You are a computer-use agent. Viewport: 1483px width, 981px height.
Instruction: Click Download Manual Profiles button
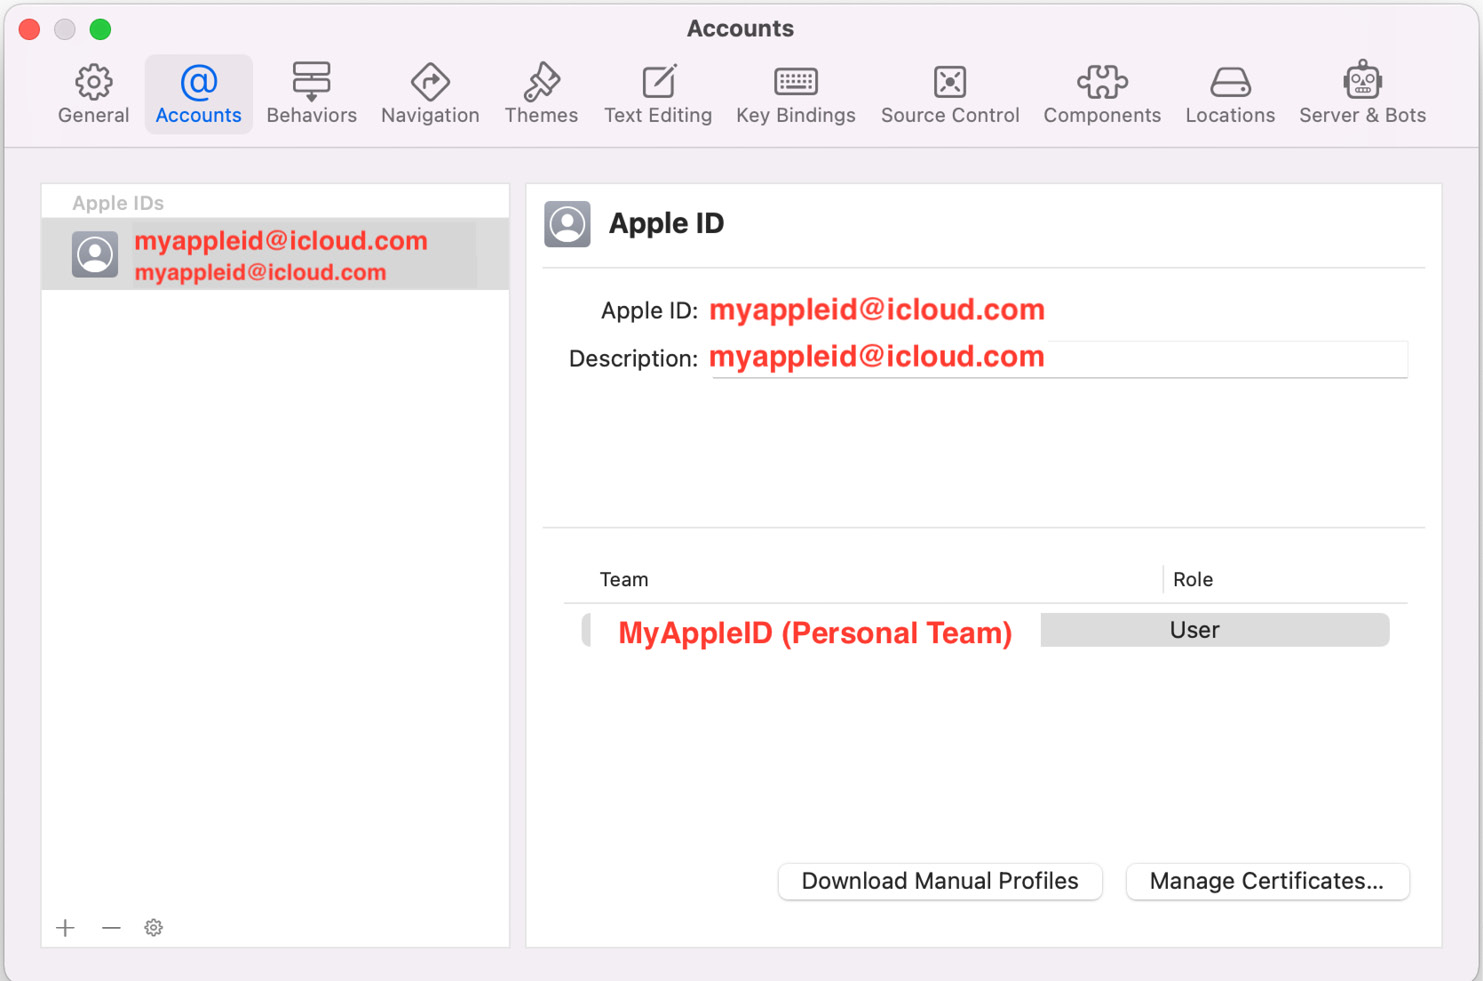coord(940,881)
